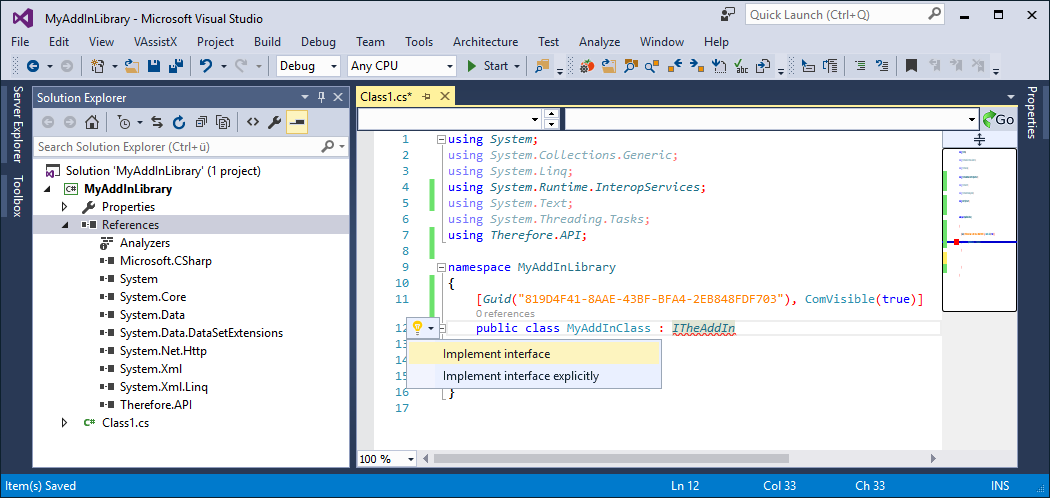Expand the Class1.cs node in the tree

[x=65, y=422]
